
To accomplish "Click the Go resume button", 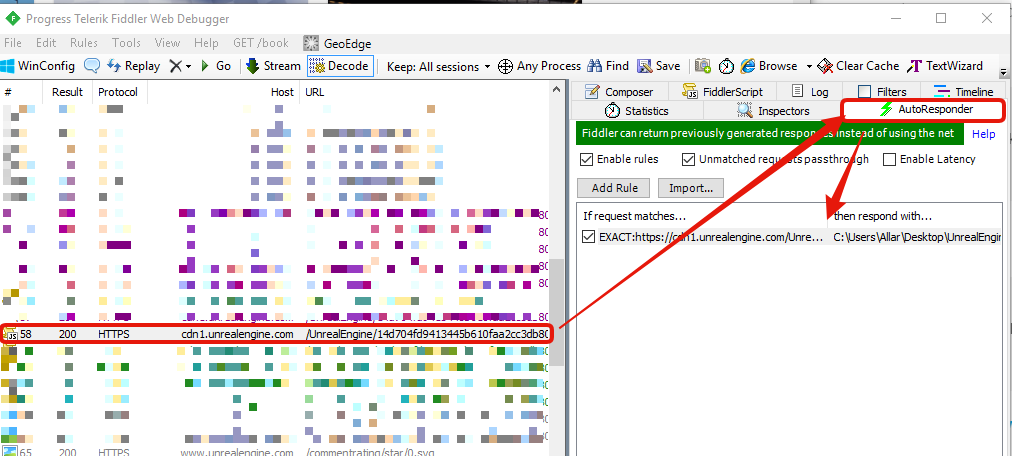I will pyautogui.click(x=216, y=66).
